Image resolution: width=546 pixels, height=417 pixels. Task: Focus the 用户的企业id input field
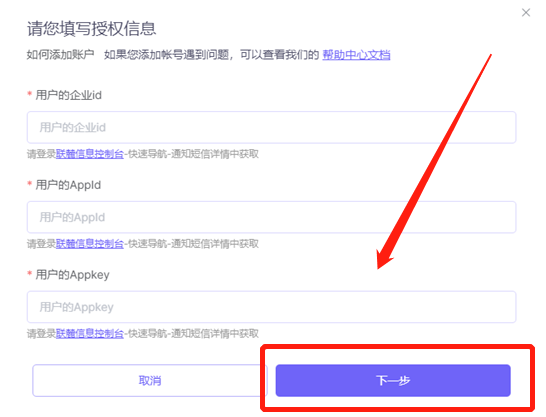[x=272, y=127]
